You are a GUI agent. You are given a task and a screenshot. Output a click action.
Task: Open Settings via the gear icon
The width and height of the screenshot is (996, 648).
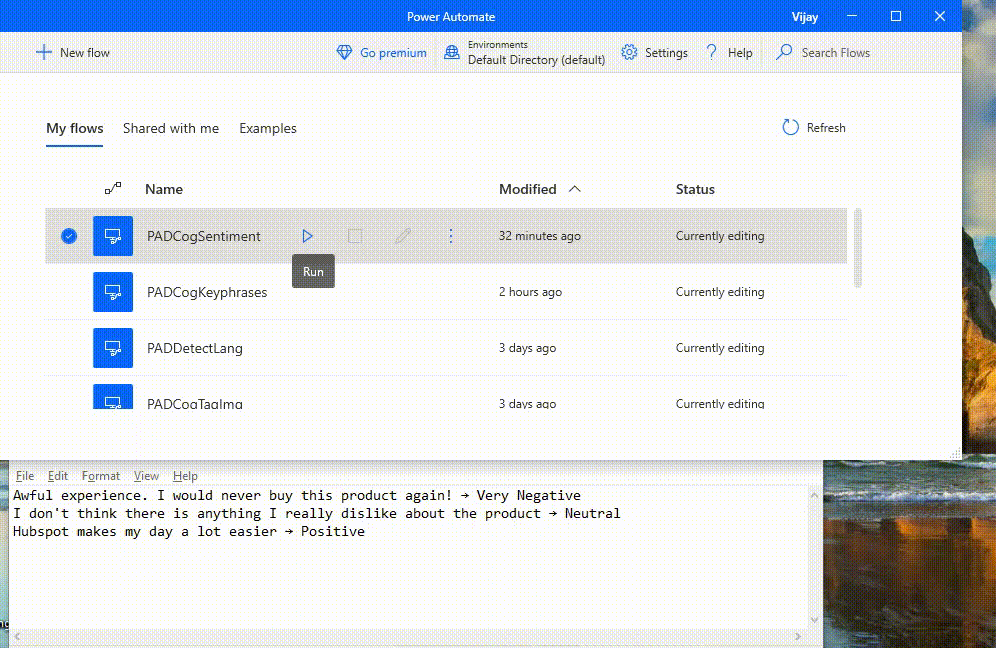[629, 53]
